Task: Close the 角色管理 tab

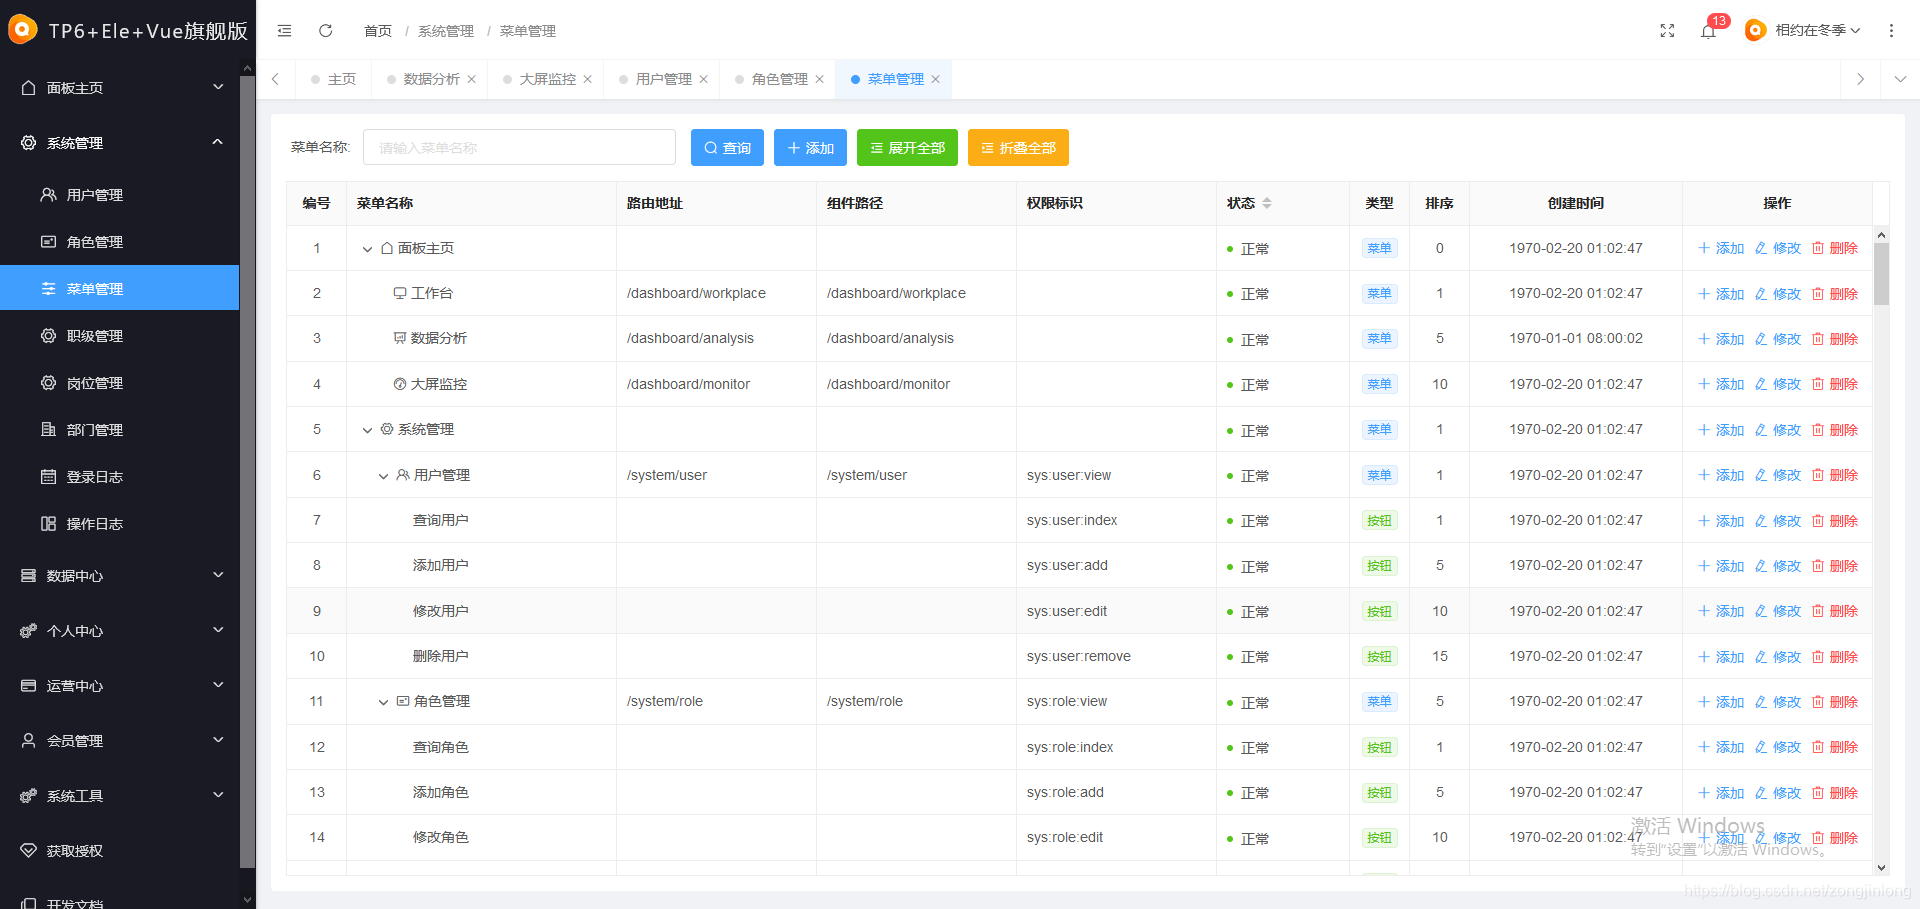Action: (x=820, y=80)
